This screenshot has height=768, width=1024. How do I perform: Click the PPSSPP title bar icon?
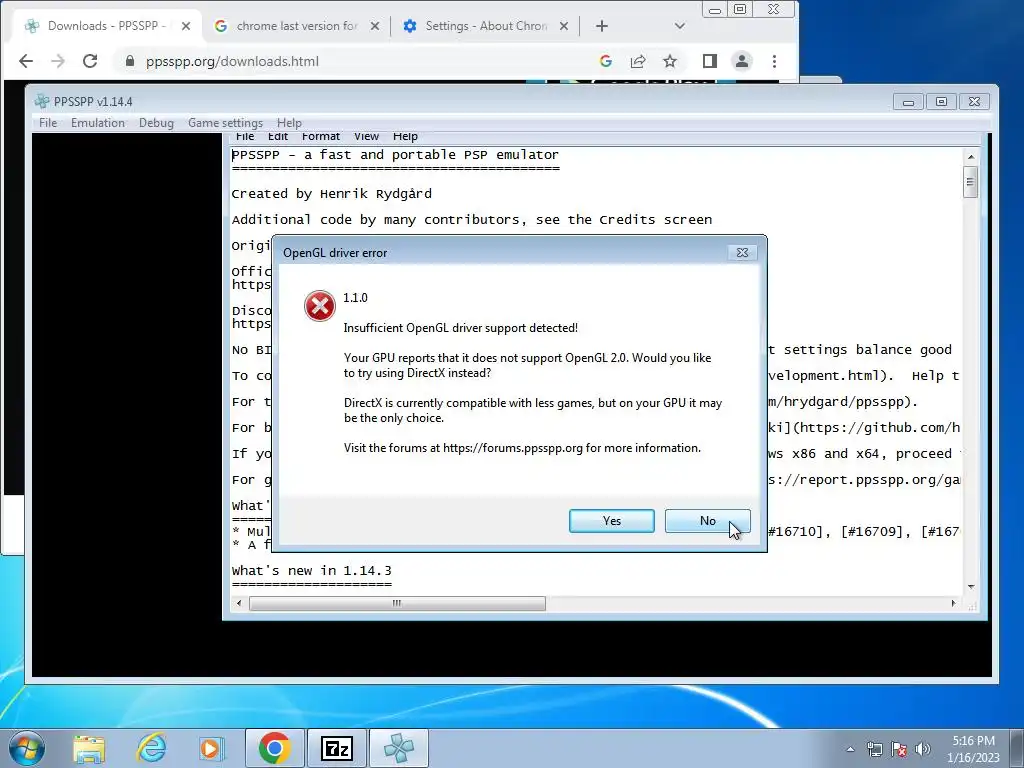point(42,101)
